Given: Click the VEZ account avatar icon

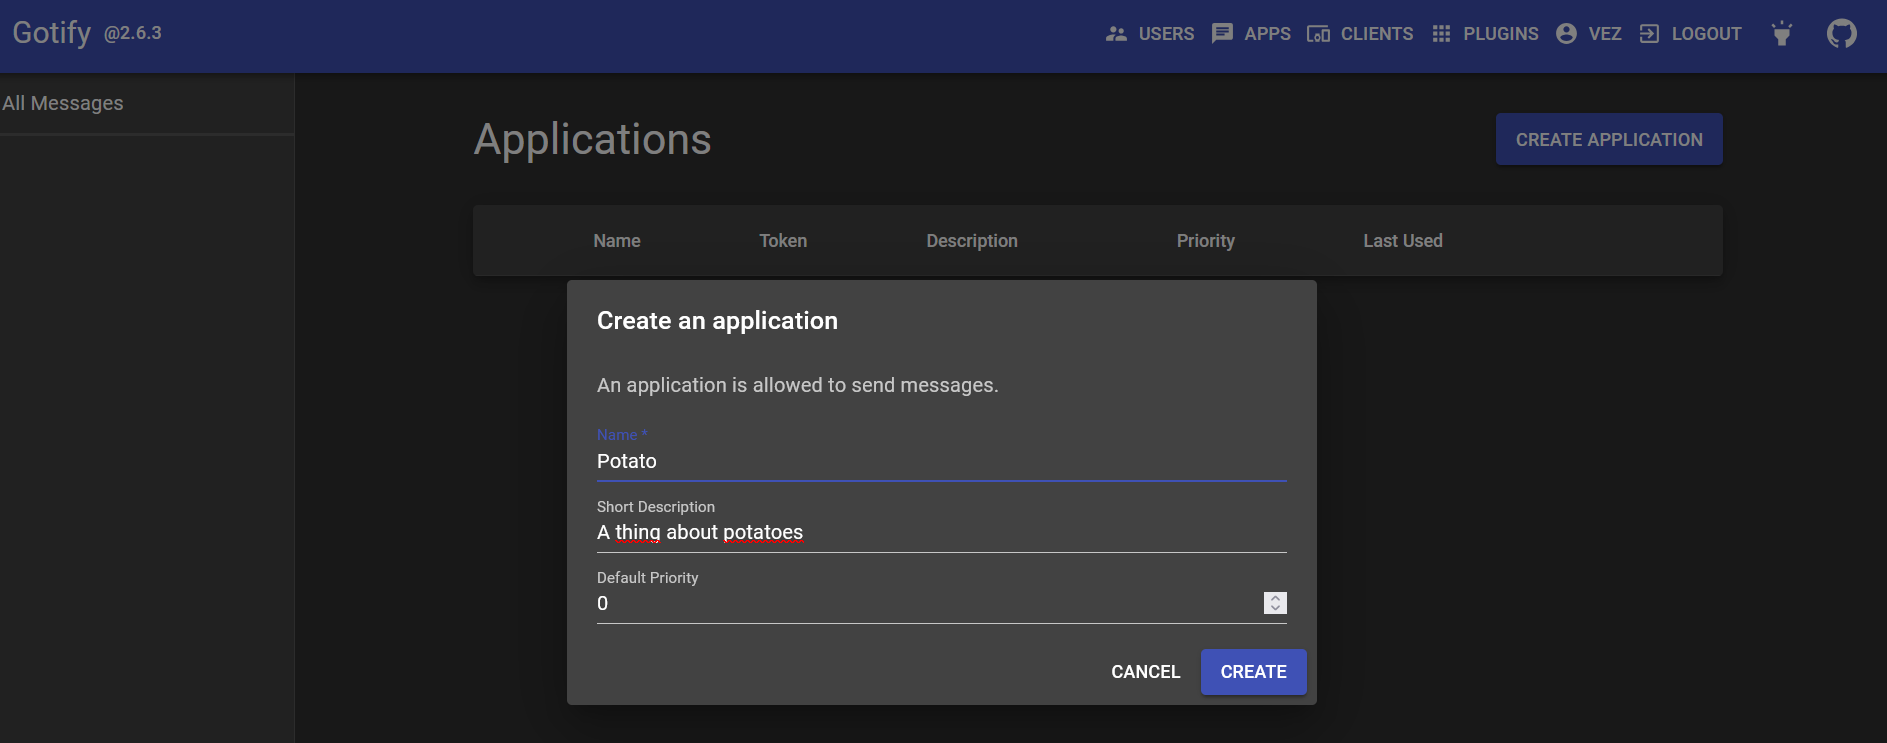Looking at the screenshot, I should (1566, 34).
